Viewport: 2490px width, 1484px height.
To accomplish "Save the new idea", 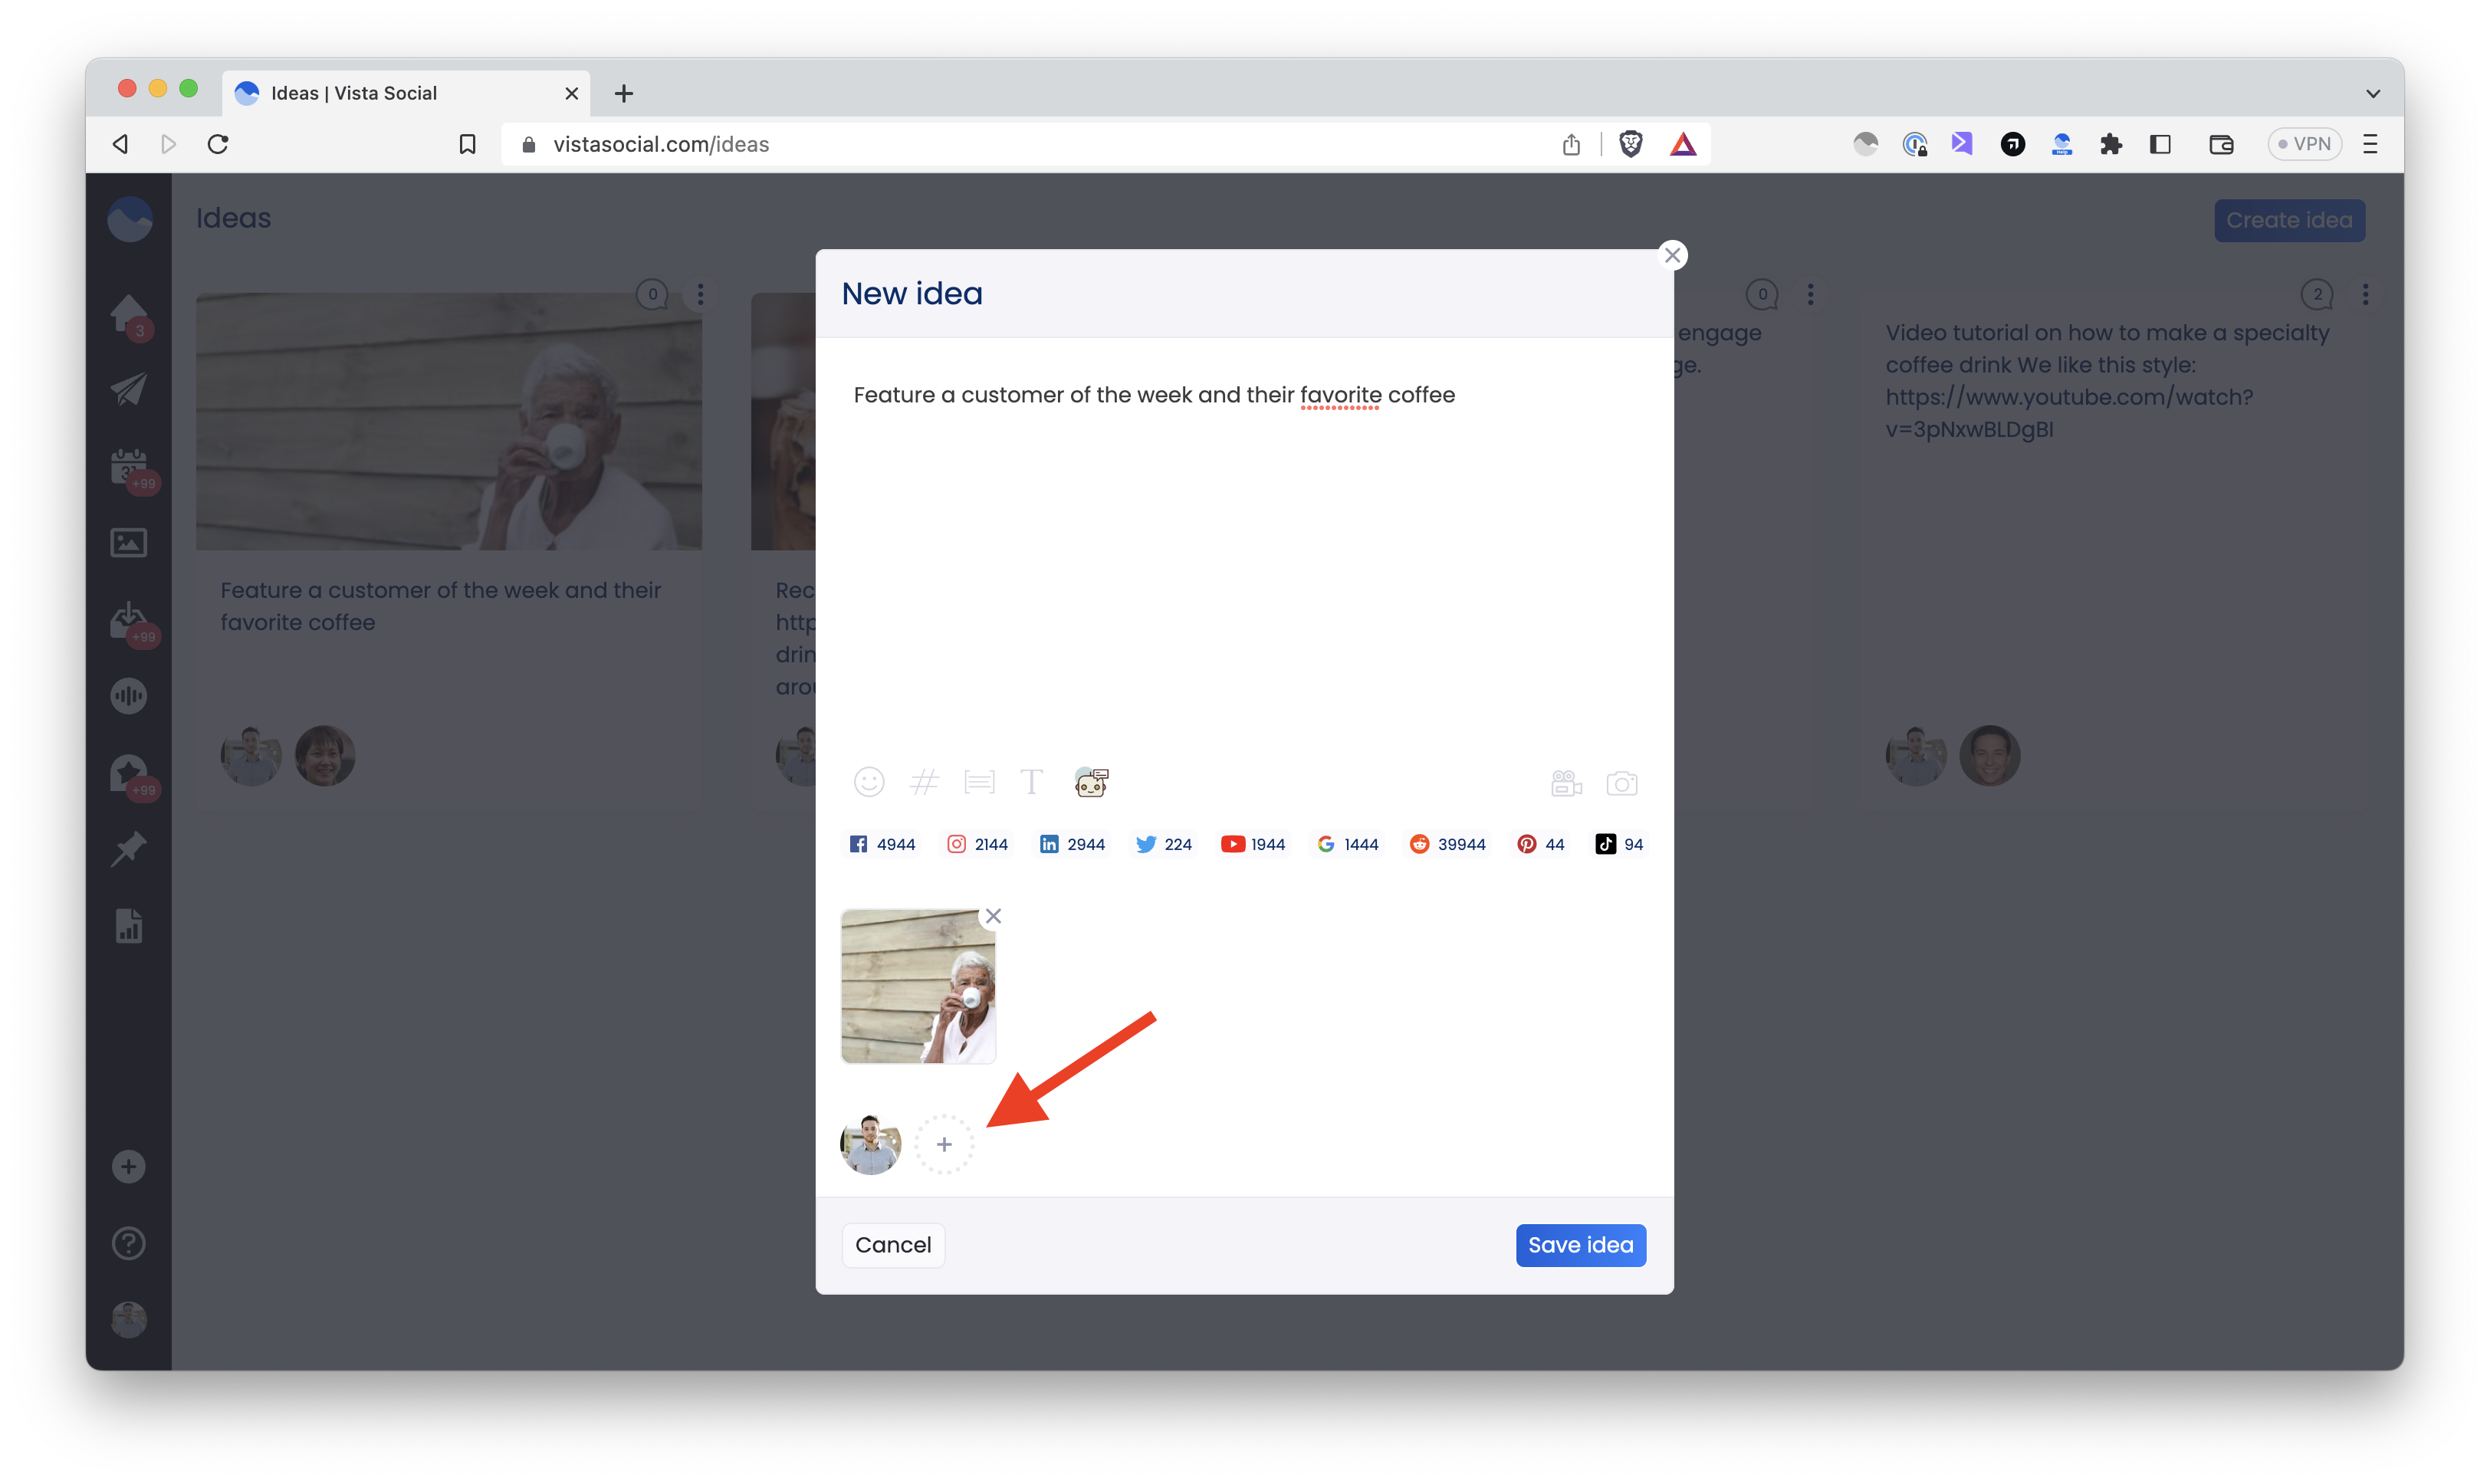I will (x=1580, y=1245).
